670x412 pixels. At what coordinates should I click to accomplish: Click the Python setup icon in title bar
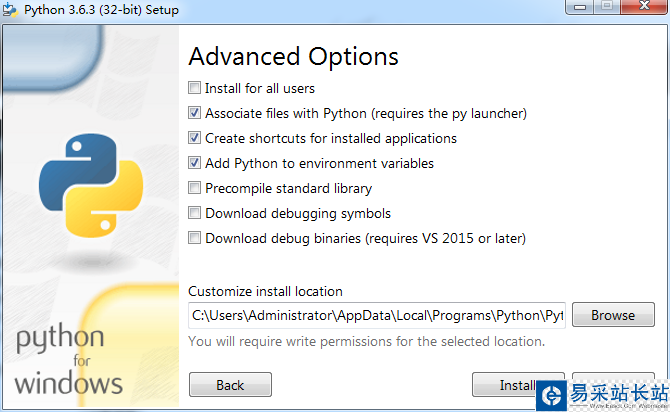[x=11, y=10]
